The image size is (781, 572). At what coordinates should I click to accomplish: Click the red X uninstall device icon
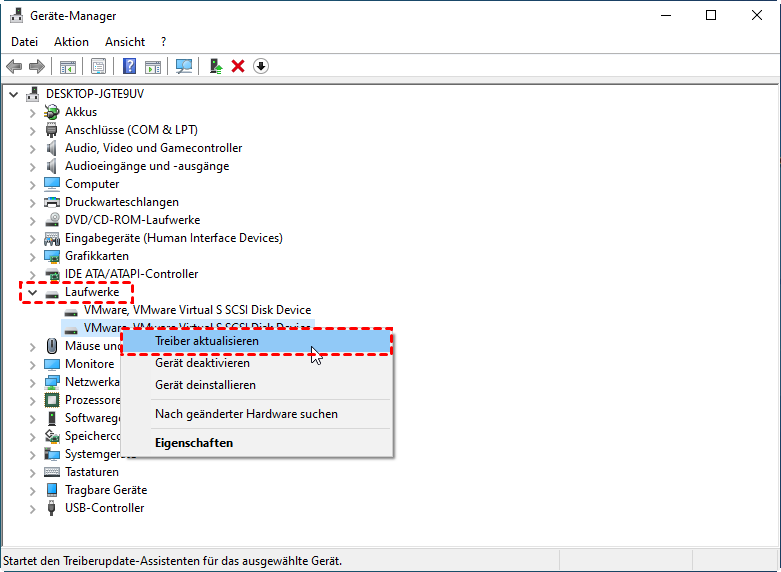238,66
